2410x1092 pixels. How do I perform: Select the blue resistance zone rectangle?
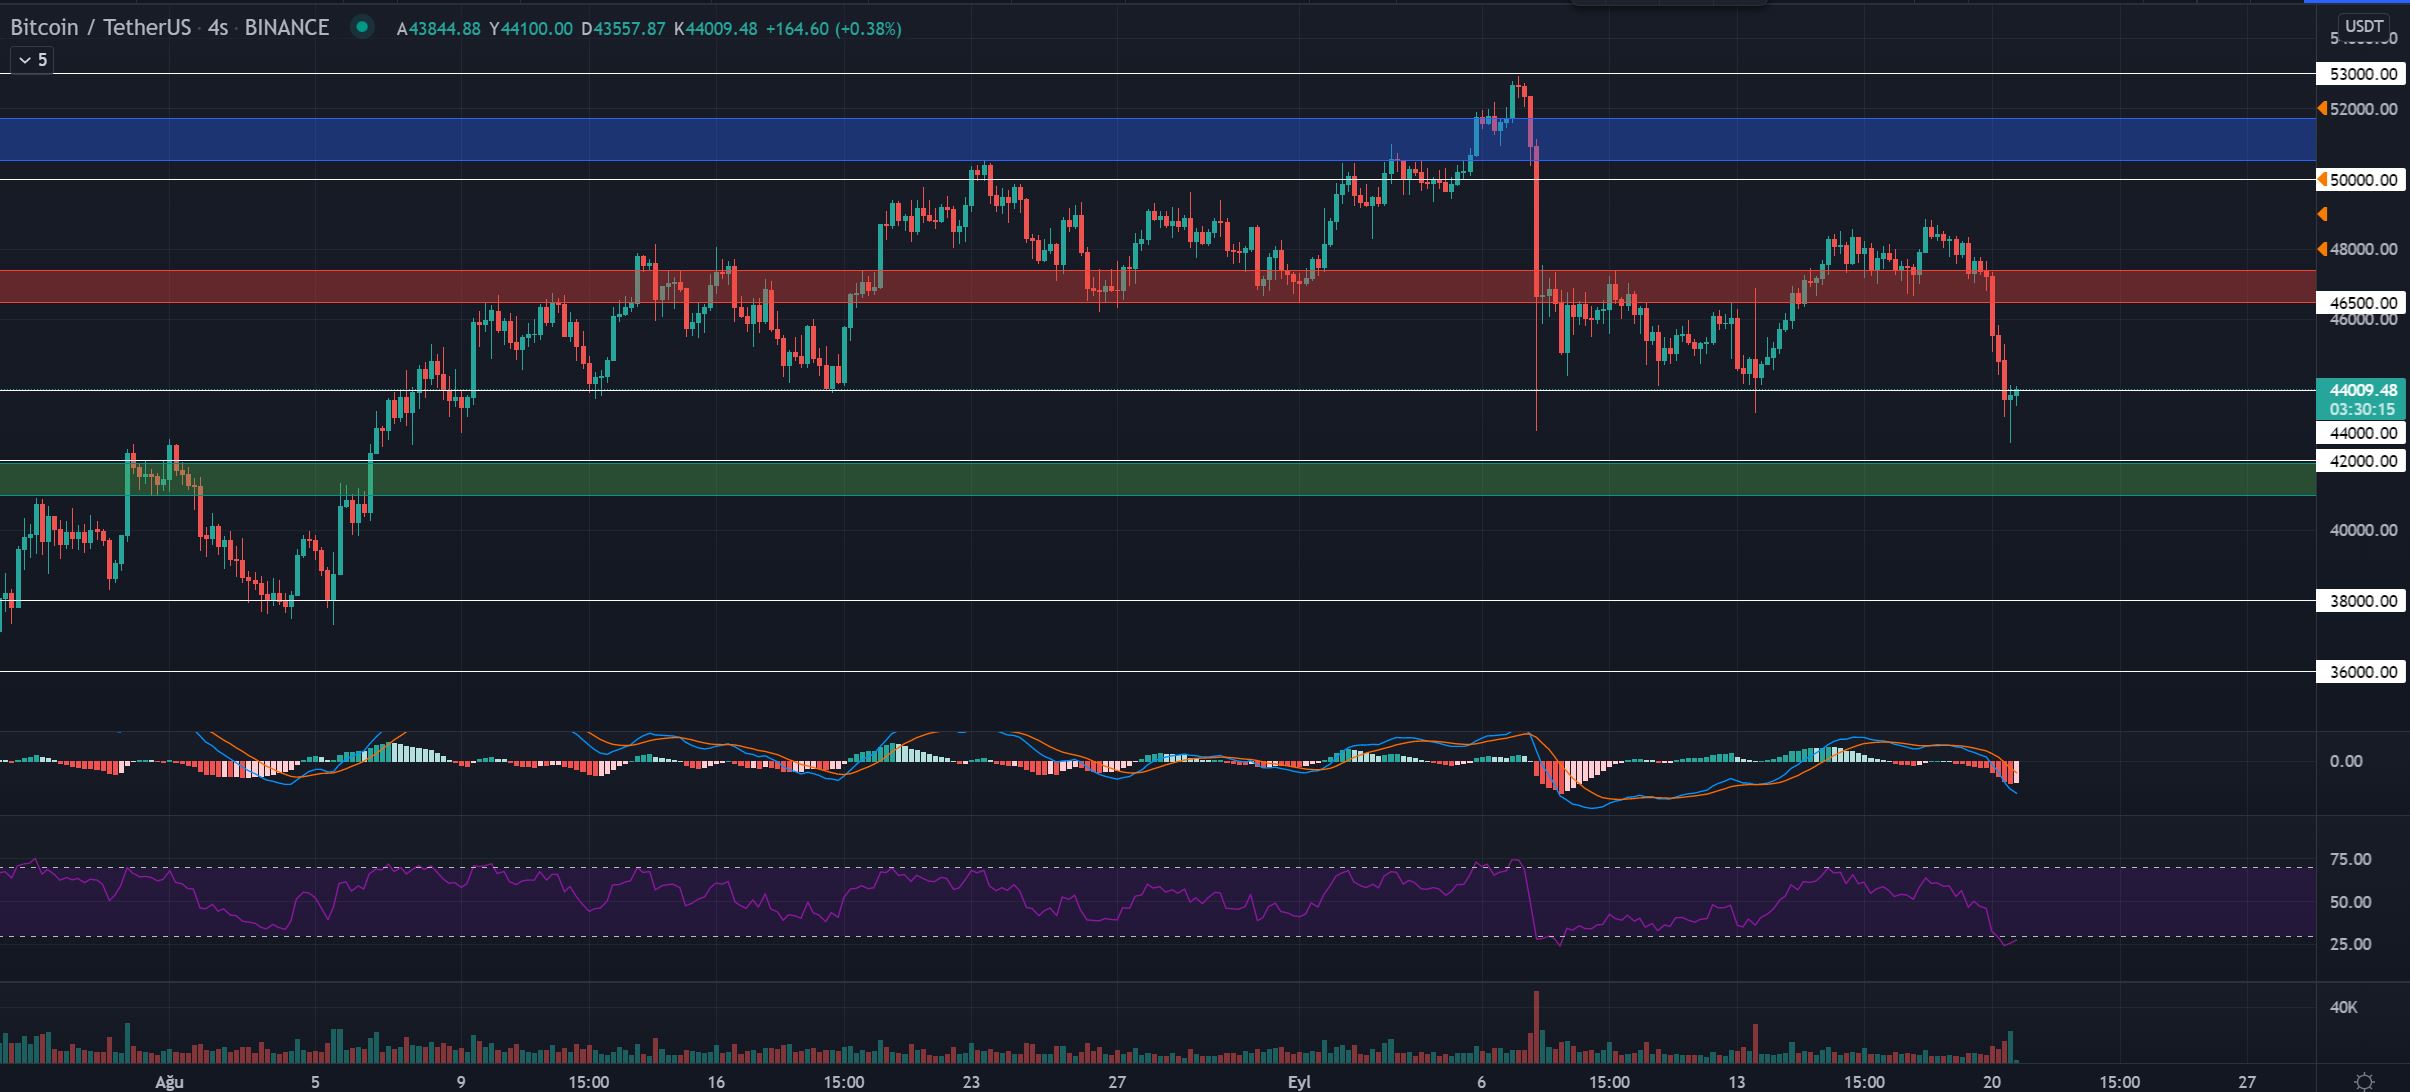(x=700, y=139)
